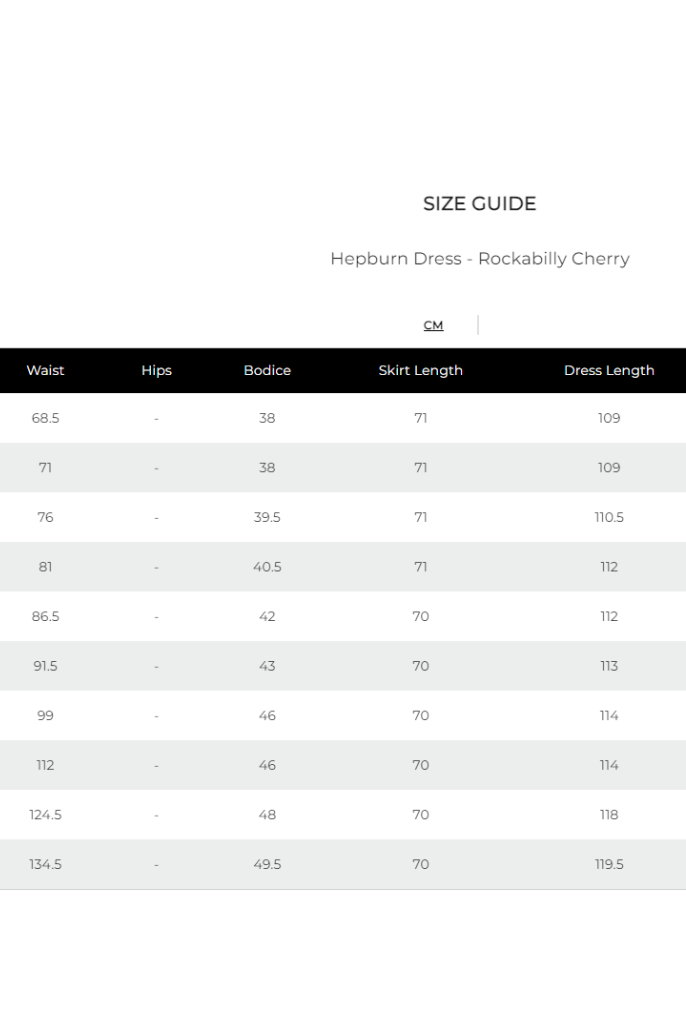Click the Dress Length column header
The height and width of the screenshot is (1024, 686).
(608, 370)
